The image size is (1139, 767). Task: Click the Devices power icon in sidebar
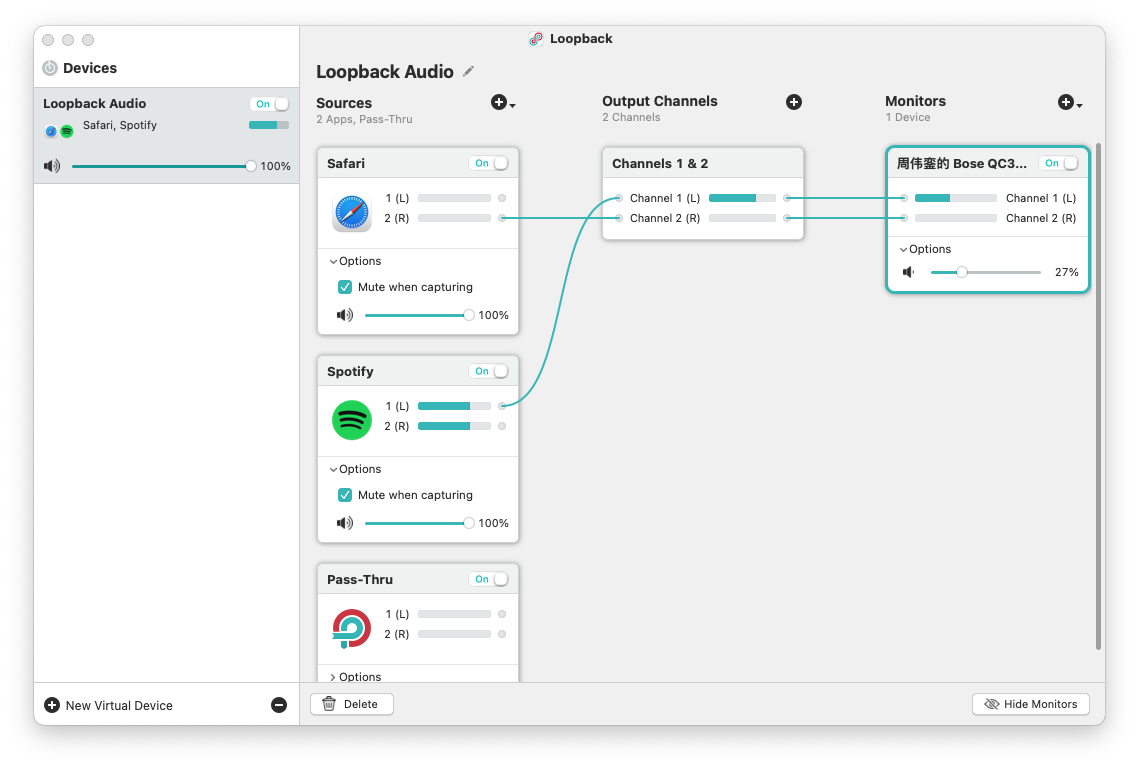(50, 68)
